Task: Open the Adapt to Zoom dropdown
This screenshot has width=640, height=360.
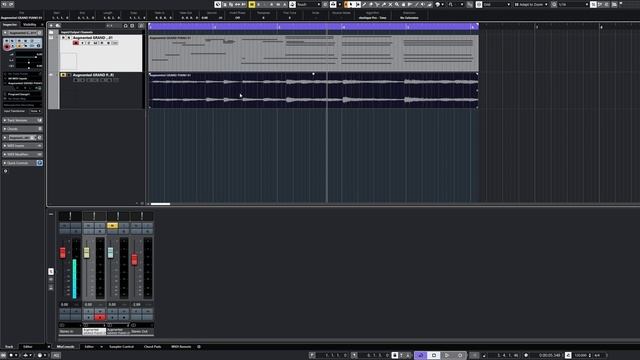Action: click(531, 4)
